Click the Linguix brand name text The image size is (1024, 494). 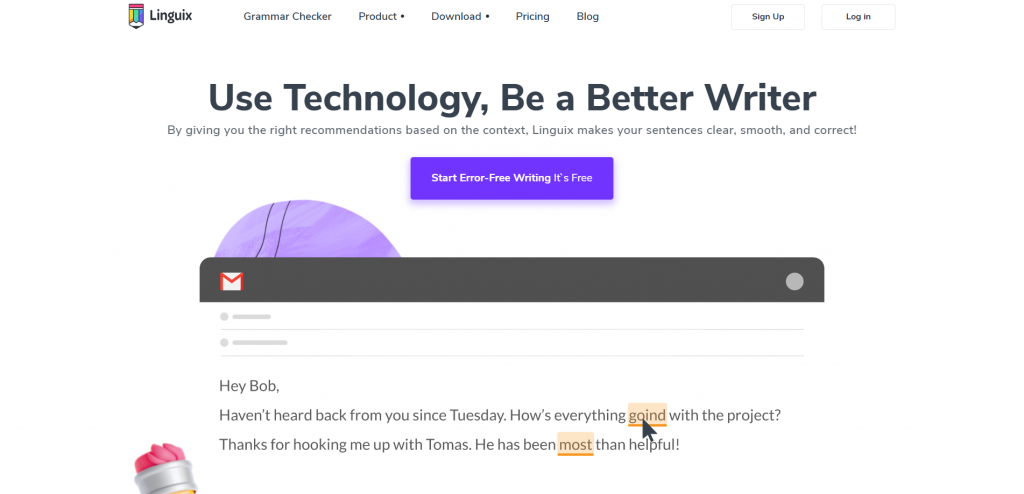(x=170, y=15)
